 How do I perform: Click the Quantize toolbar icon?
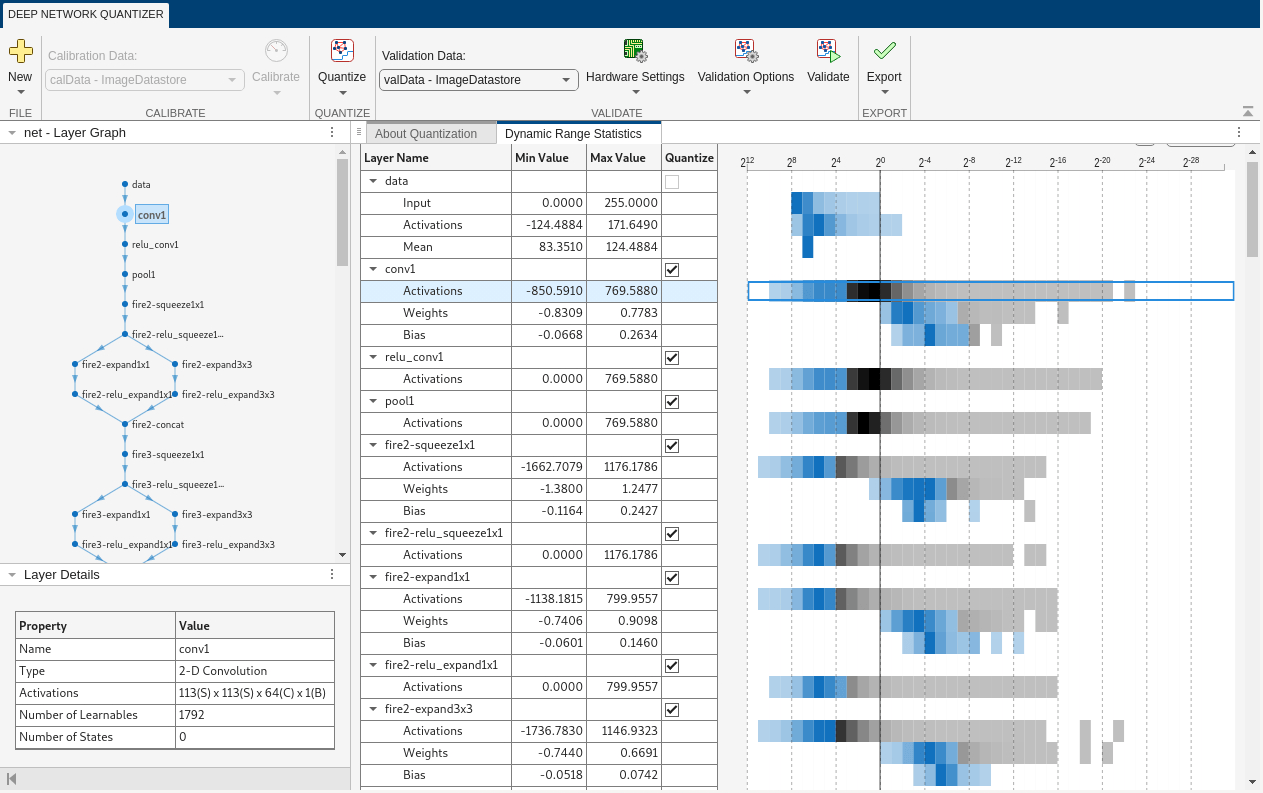click(342, 51)
